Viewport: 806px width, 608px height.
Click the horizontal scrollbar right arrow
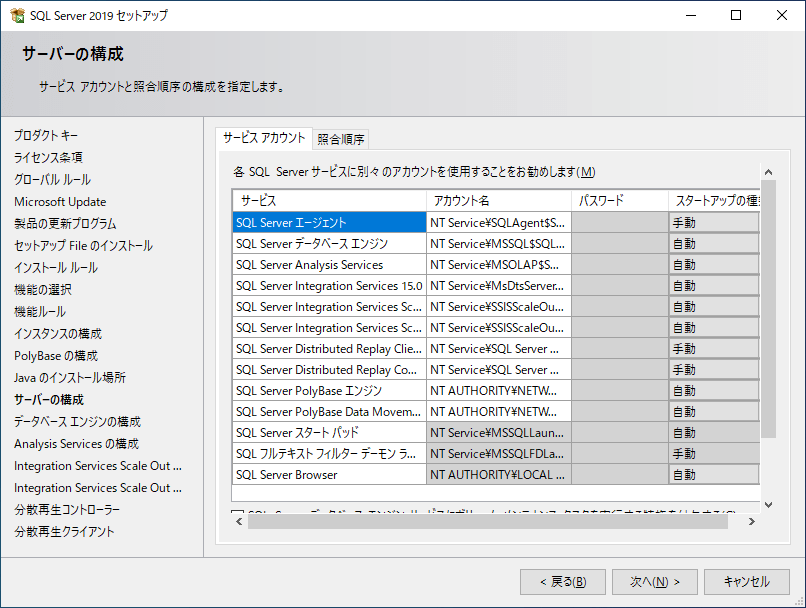point(752,521)
